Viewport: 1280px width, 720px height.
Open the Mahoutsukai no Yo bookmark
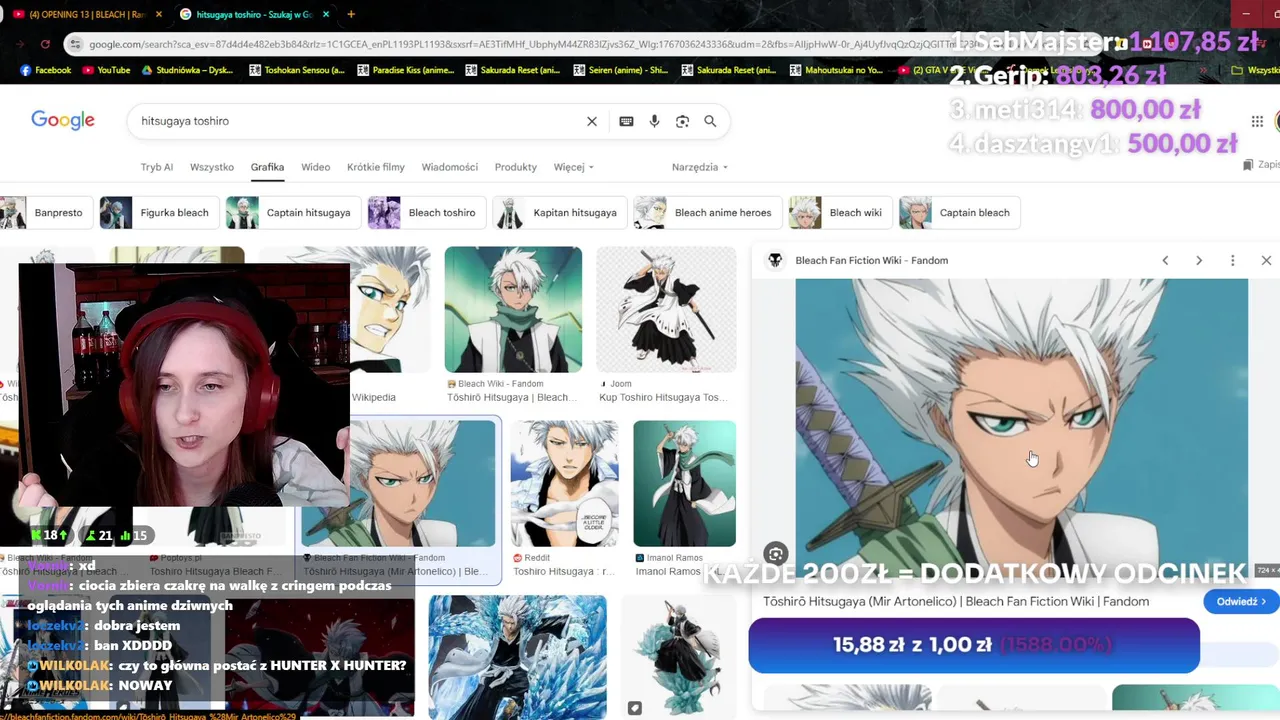[x=837, y=70]
